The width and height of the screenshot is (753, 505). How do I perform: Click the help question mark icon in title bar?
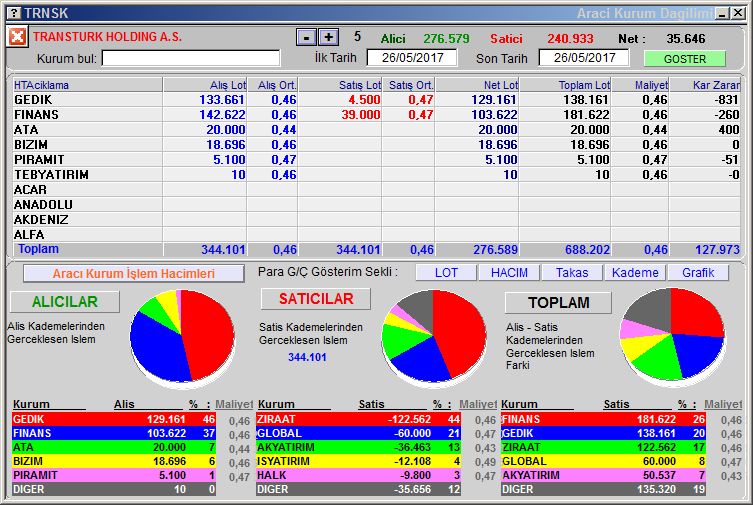click(15, 13)
